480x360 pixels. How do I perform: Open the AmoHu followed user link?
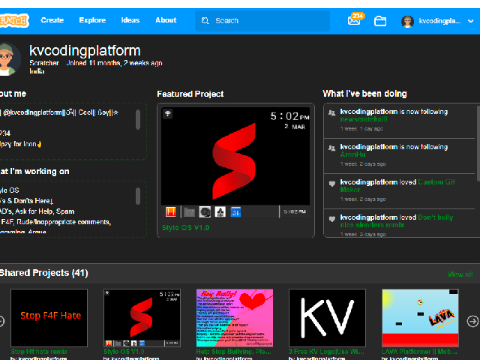click(x=353, y=154)
